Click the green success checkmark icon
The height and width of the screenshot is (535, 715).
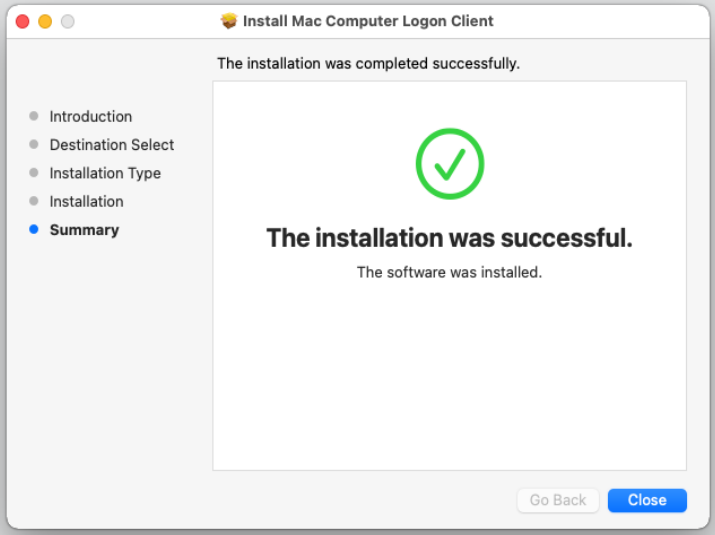(x=450, y=163)
